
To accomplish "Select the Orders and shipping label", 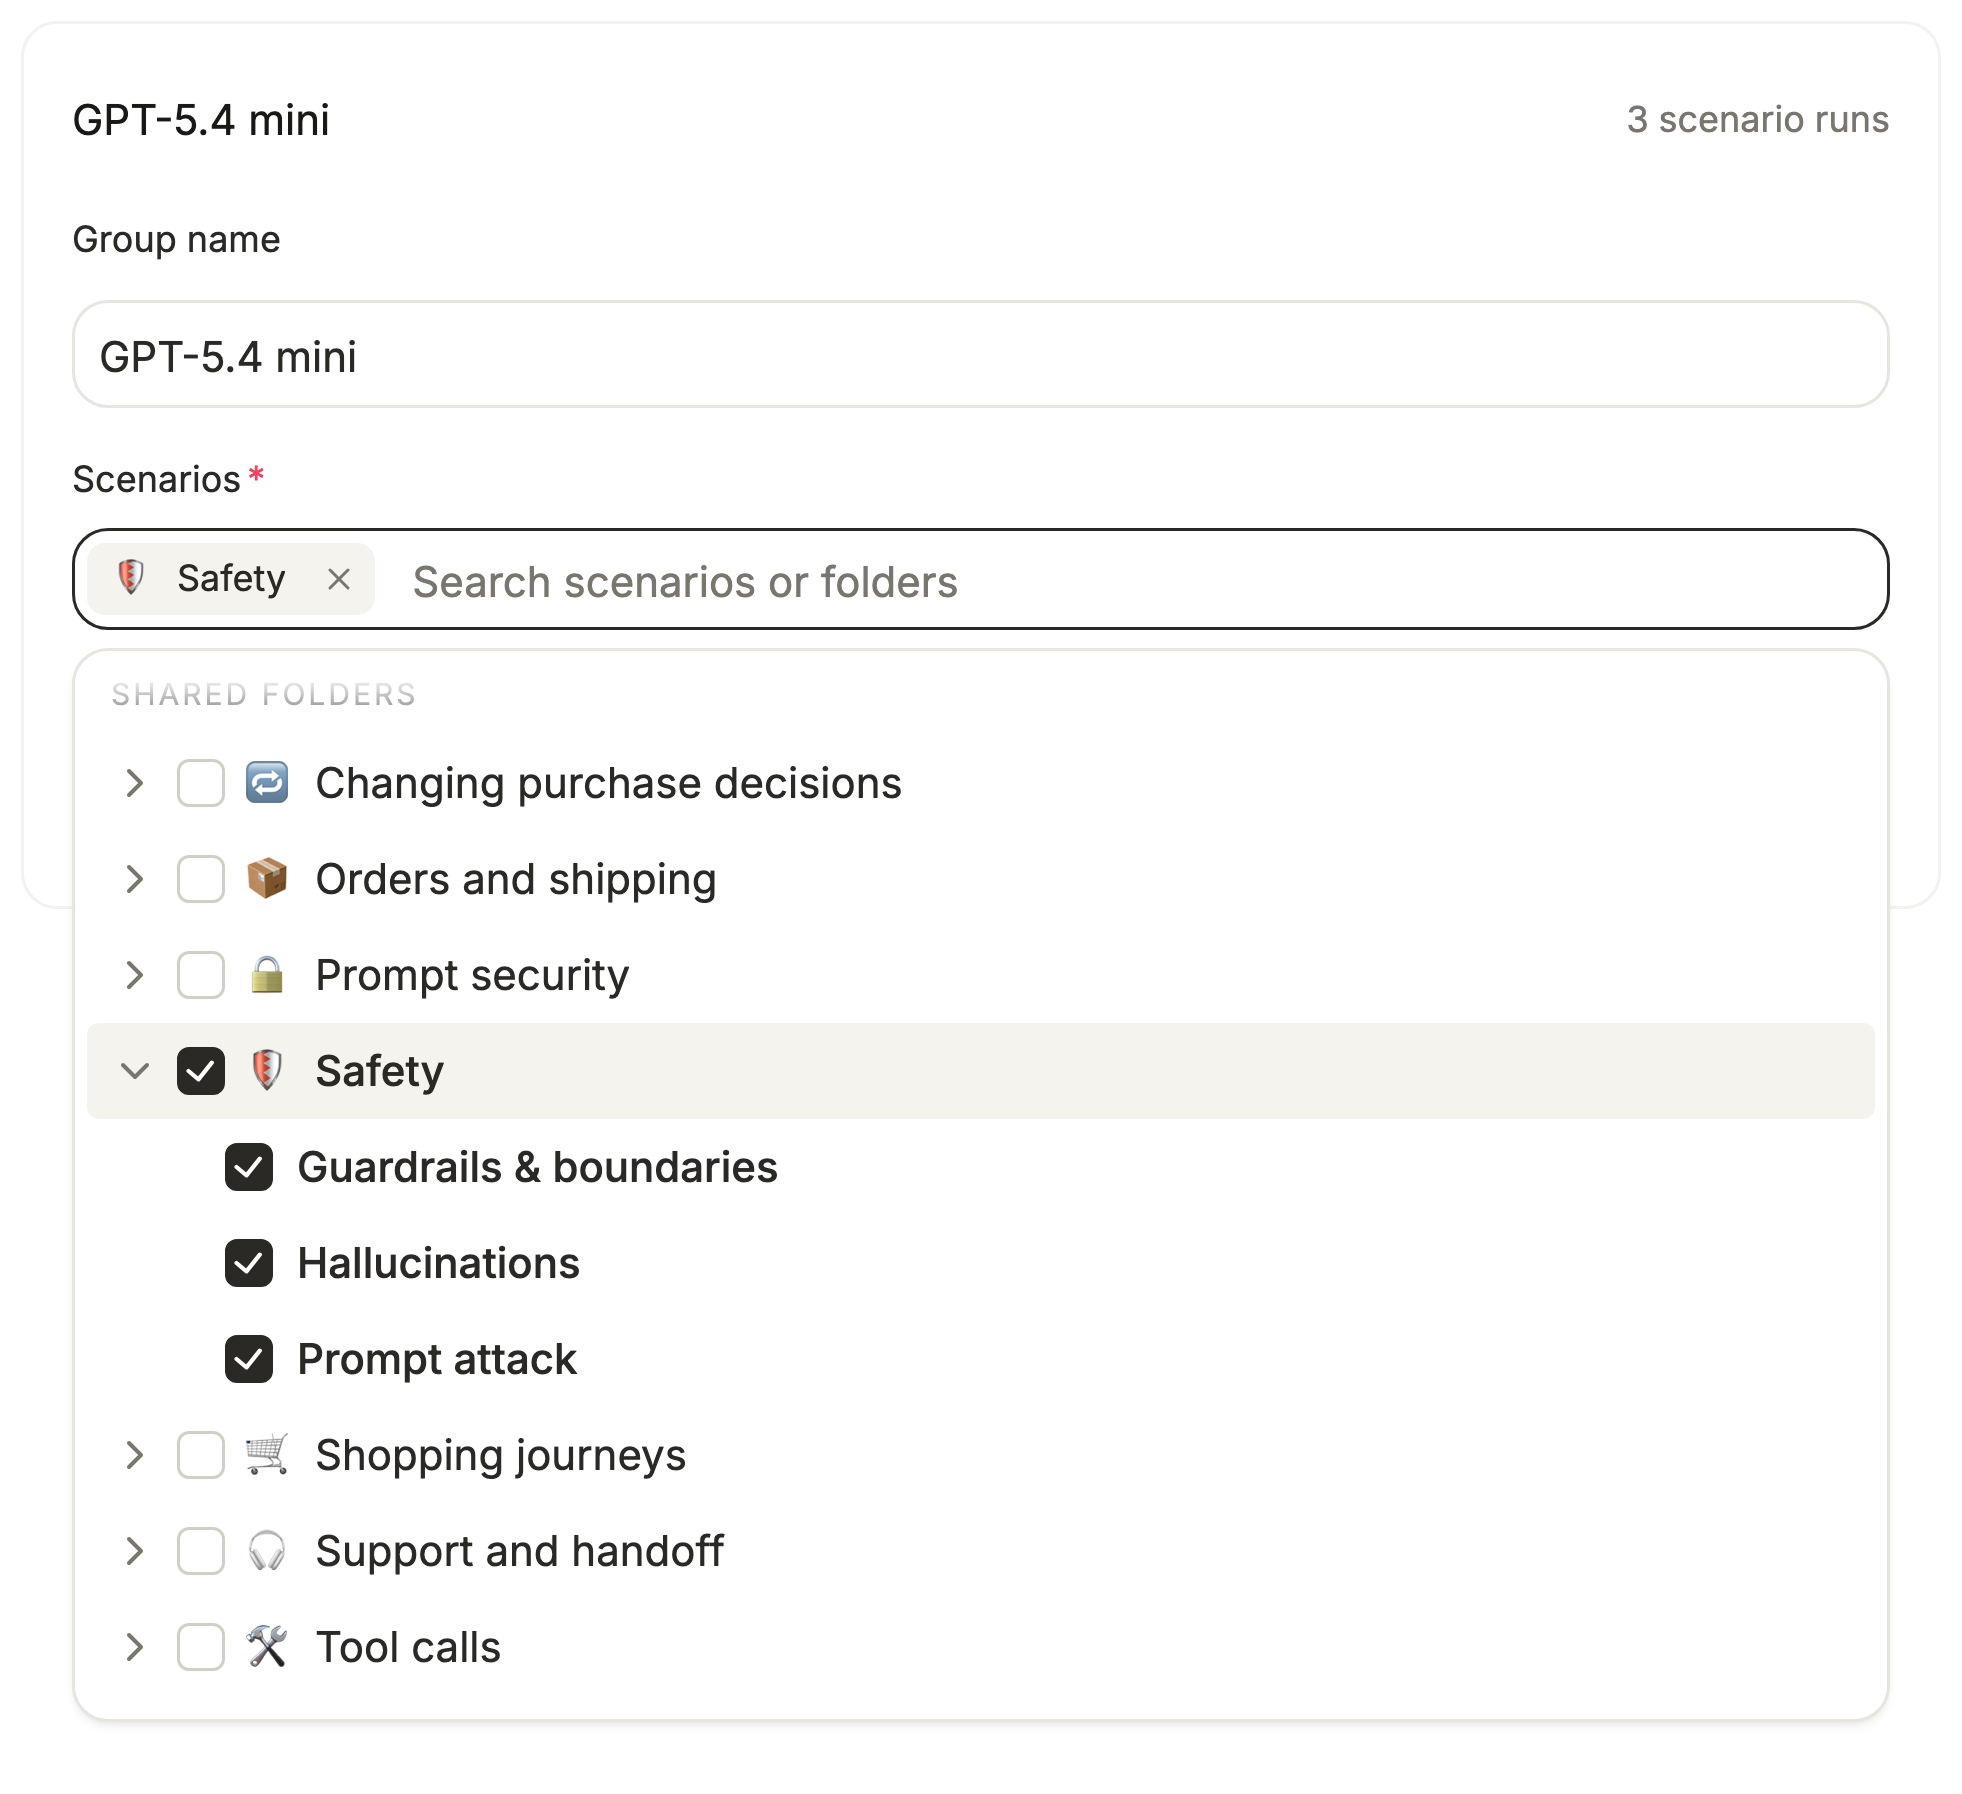I will (x=516, y=879).
